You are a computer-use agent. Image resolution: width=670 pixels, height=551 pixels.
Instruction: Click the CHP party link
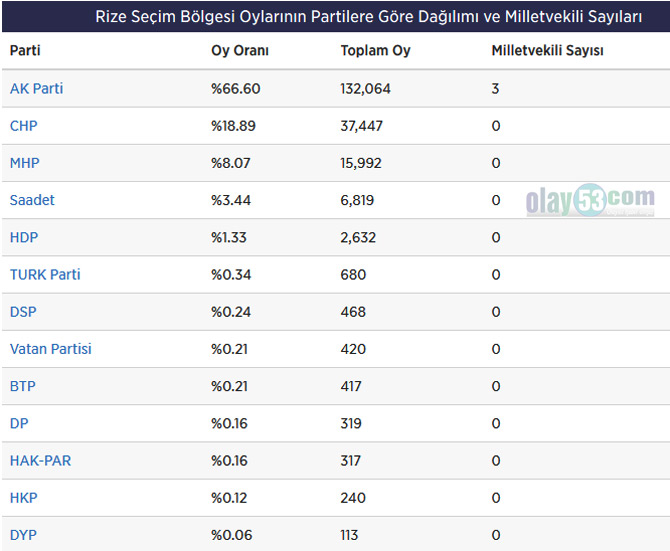tap(24, 126)
